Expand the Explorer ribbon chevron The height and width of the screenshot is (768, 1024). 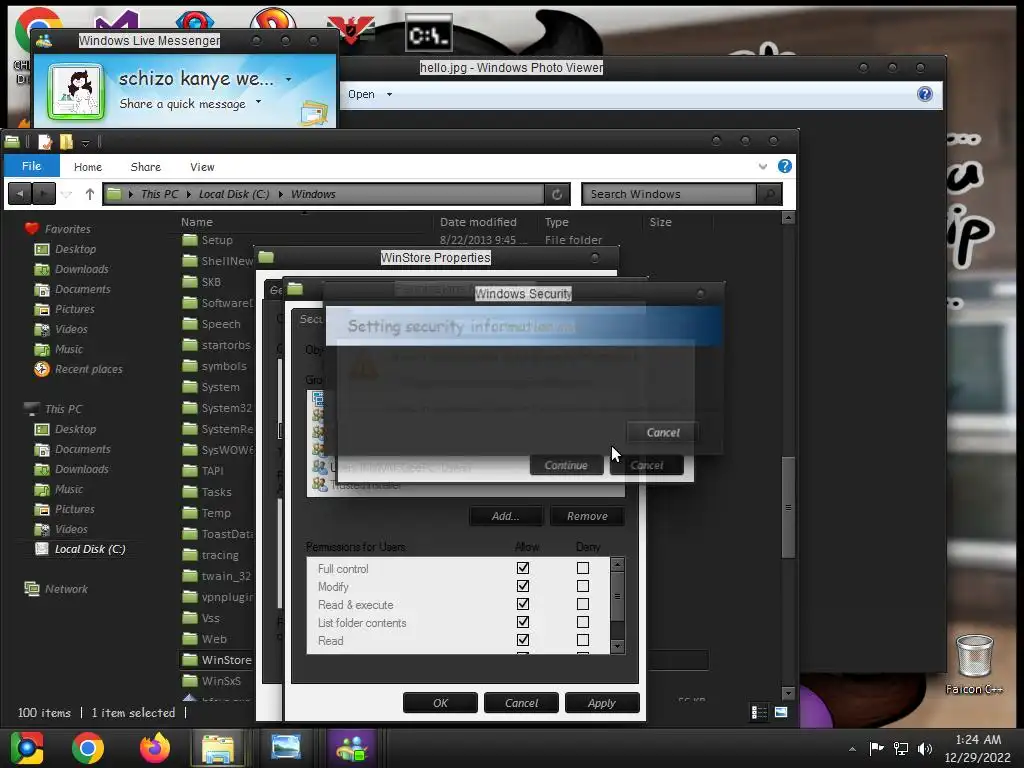coord(762,167)
